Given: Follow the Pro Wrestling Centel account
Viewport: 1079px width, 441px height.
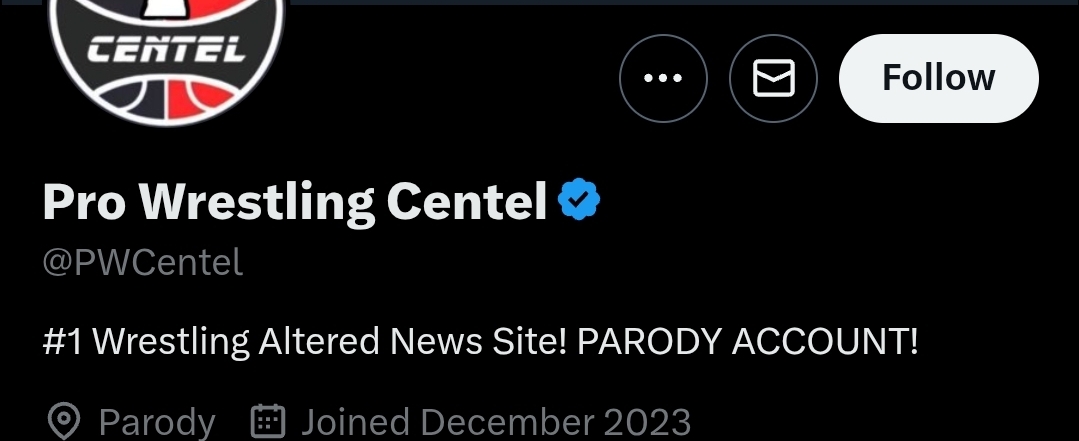Looking at the screenshot, I should tap(938, 78).
